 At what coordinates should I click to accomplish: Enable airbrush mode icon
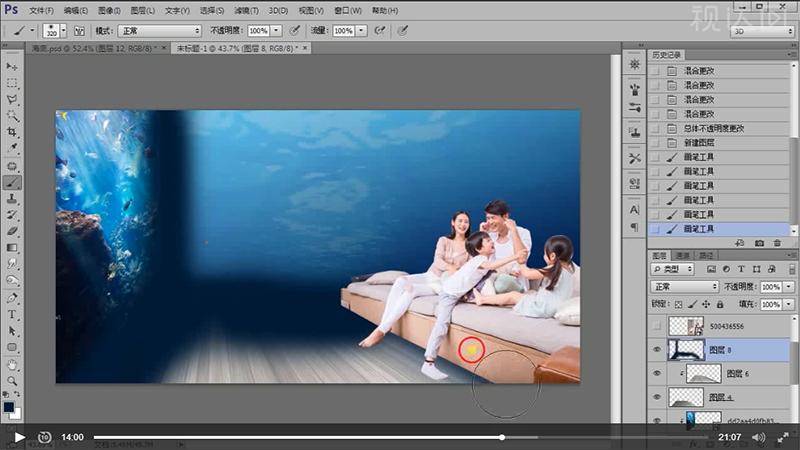point(380,31)
